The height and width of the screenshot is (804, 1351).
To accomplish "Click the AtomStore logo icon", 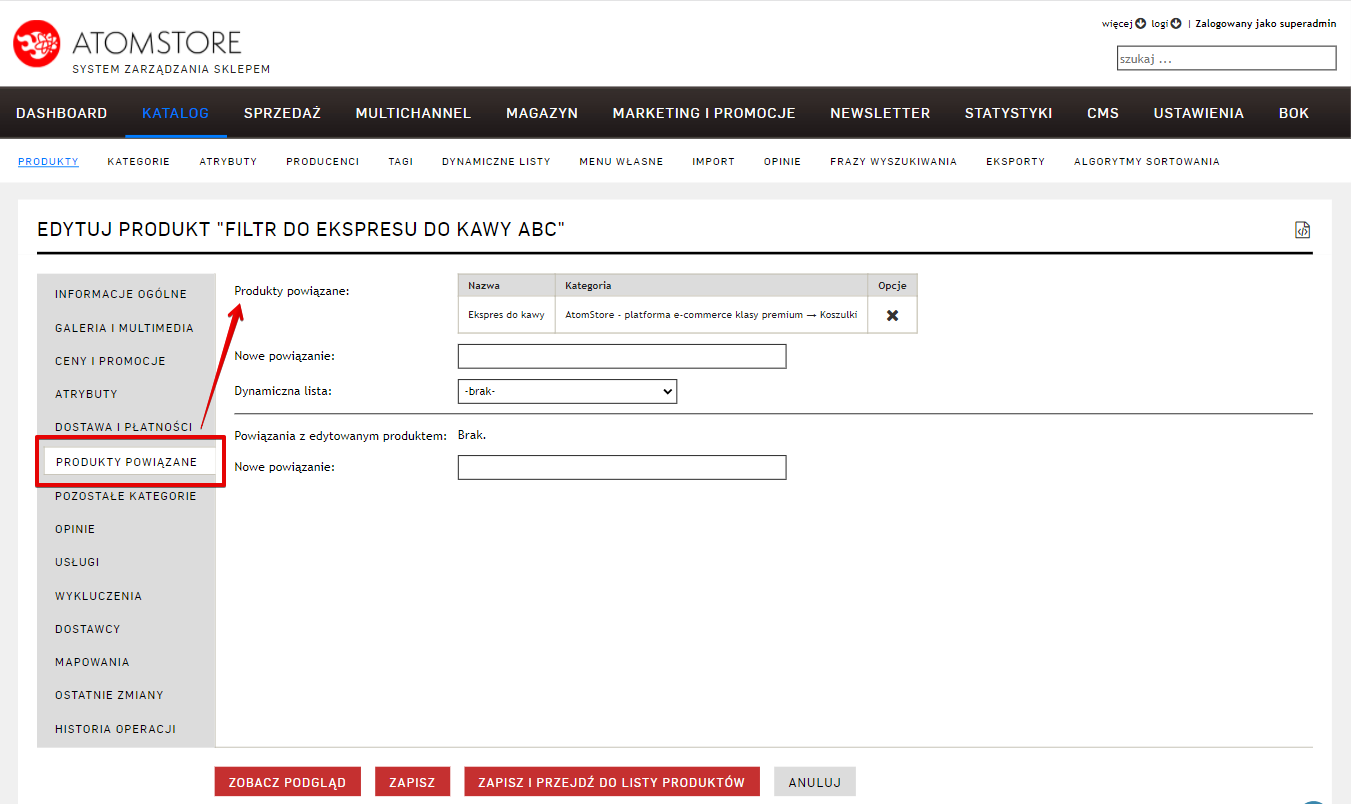I will [x=37, y=44].
